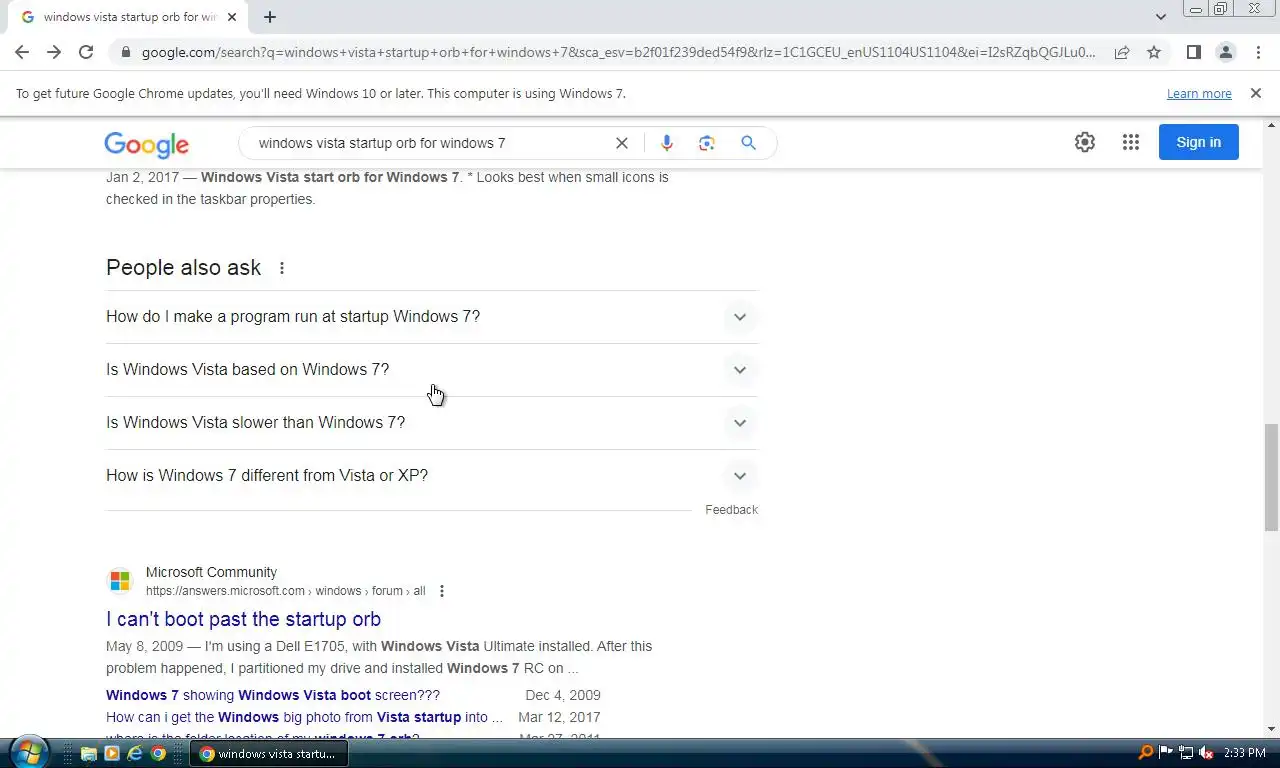Open more options for Microsoft Community result
This screenshot has width=1280, height=768.
pos(442,591)
